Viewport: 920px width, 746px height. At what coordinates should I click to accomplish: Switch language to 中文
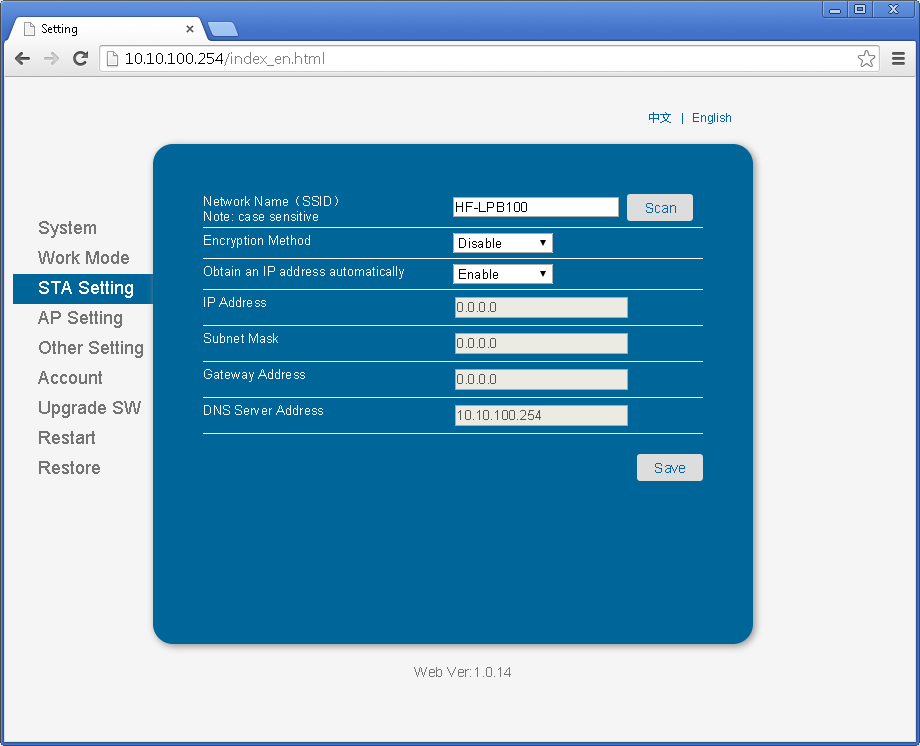click(659, 117)
